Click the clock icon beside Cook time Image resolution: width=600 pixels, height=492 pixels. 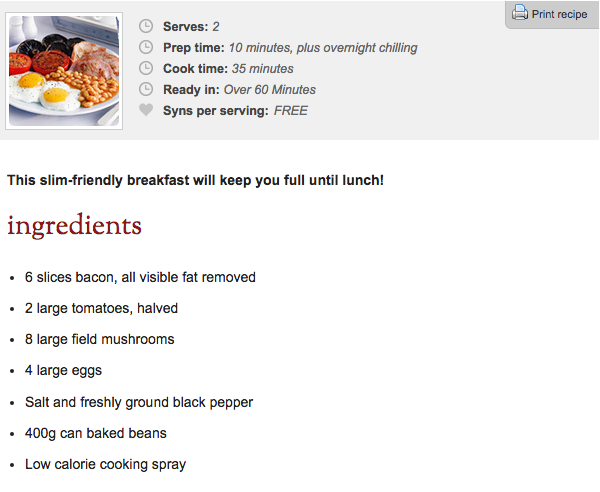pyautogui.click(x=146, y=68)
